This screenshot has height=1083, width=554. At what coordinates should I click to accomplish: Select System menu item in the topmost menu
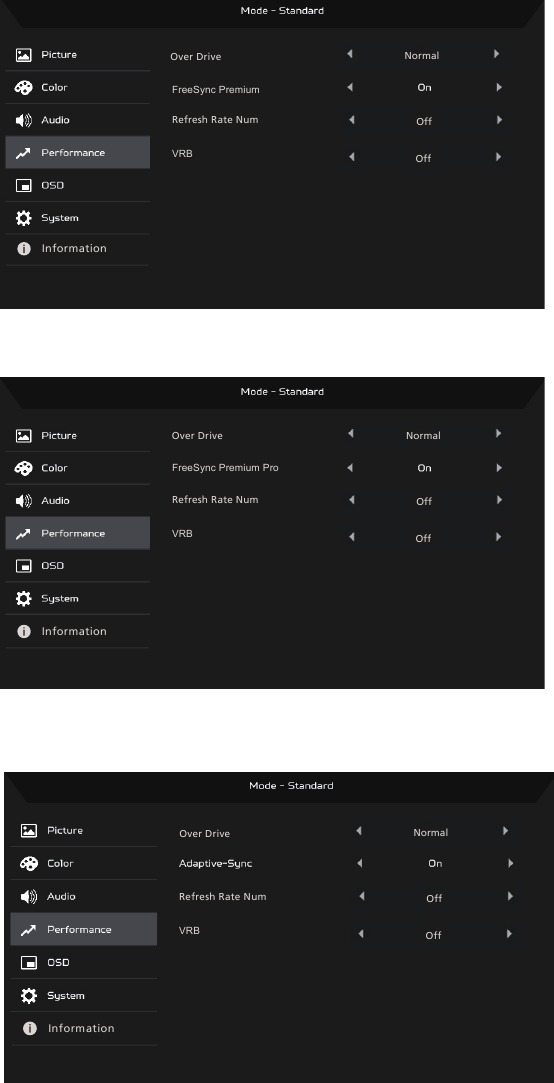59,218
